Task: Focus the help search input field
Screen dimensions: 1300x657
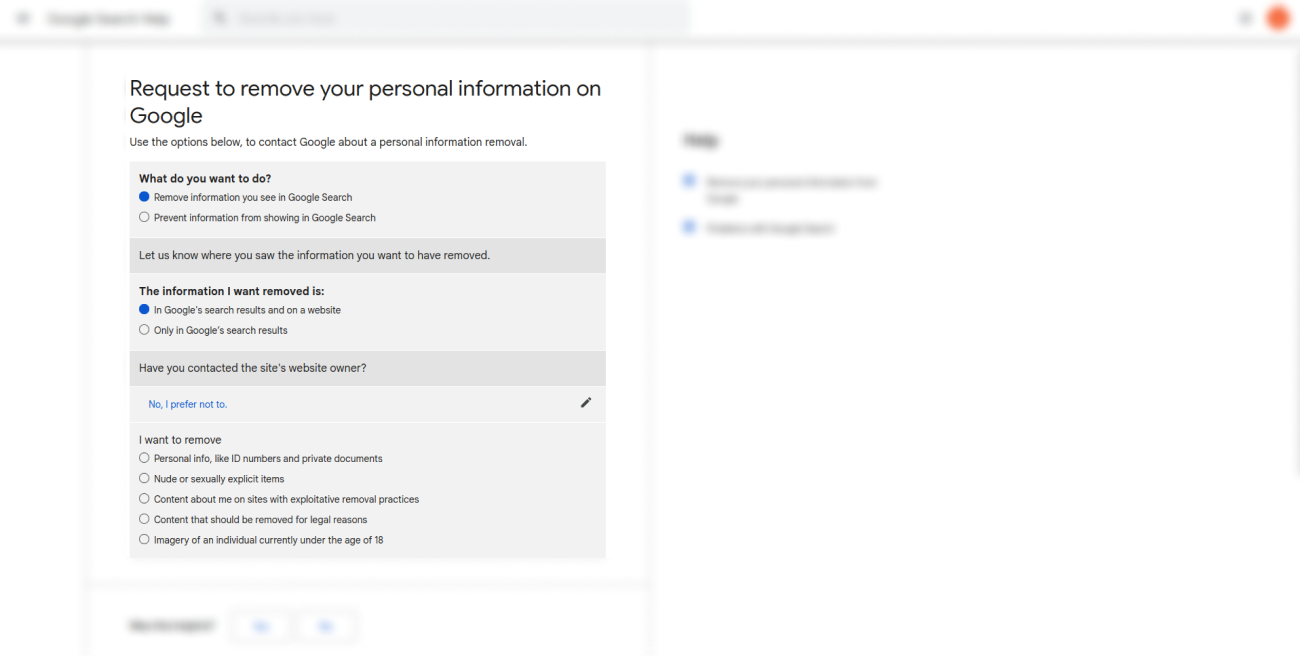Action: coord(450,19)
